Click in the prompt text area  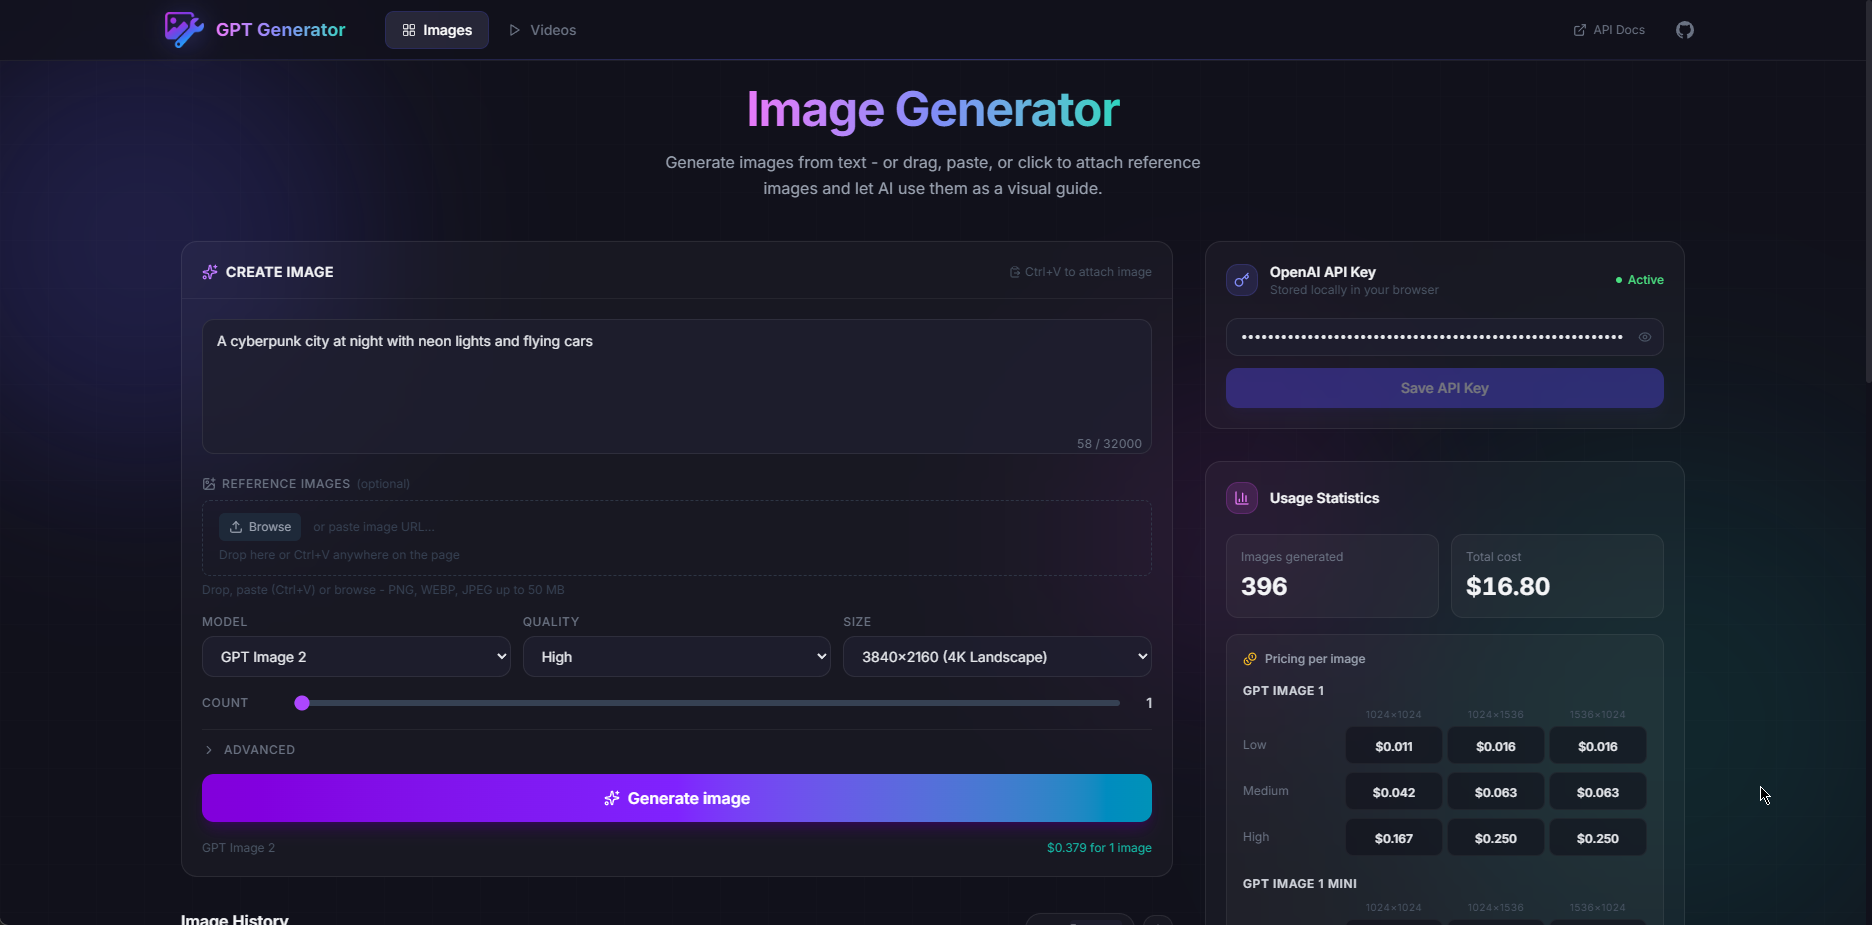coord(677,387)
